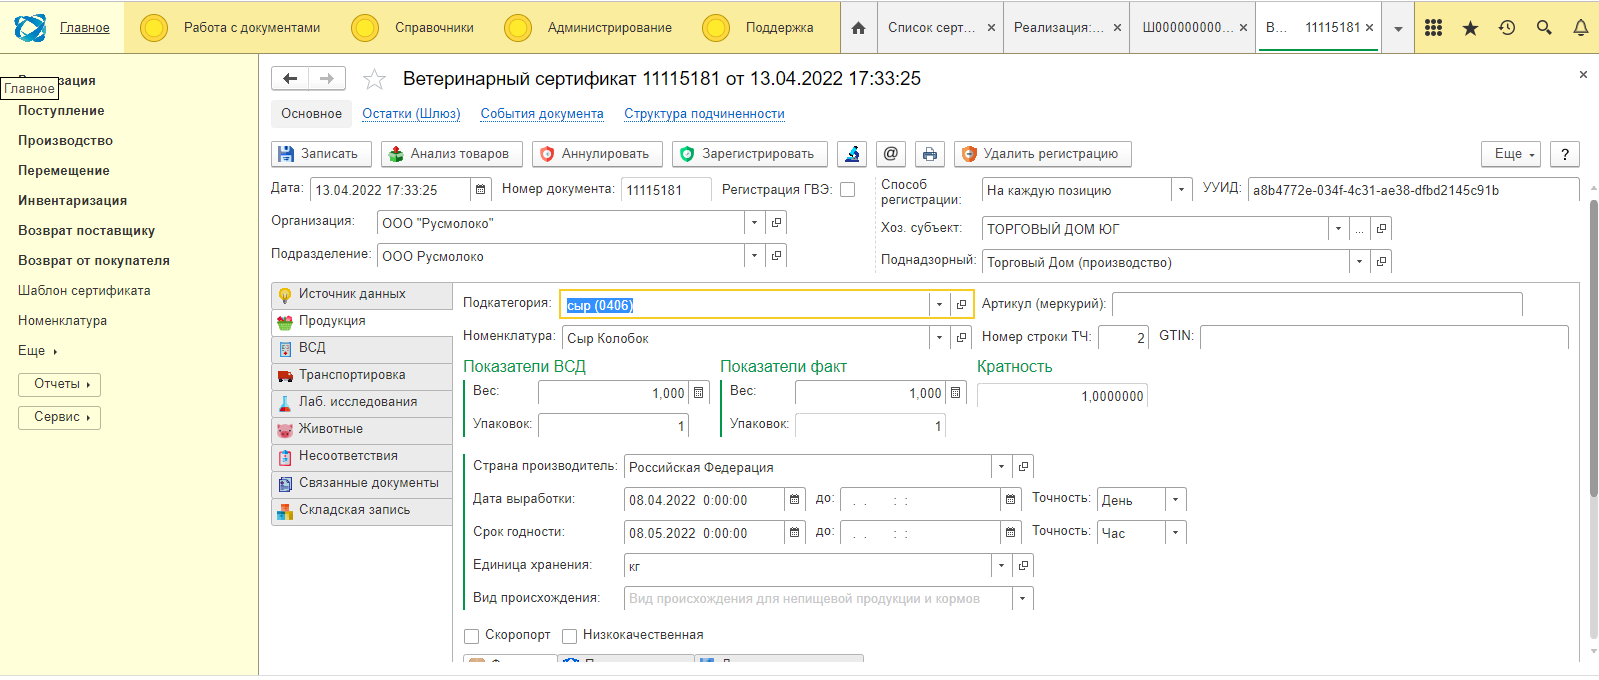
Task: Open calendar for Срок годности start date
Action: [794, 533]
